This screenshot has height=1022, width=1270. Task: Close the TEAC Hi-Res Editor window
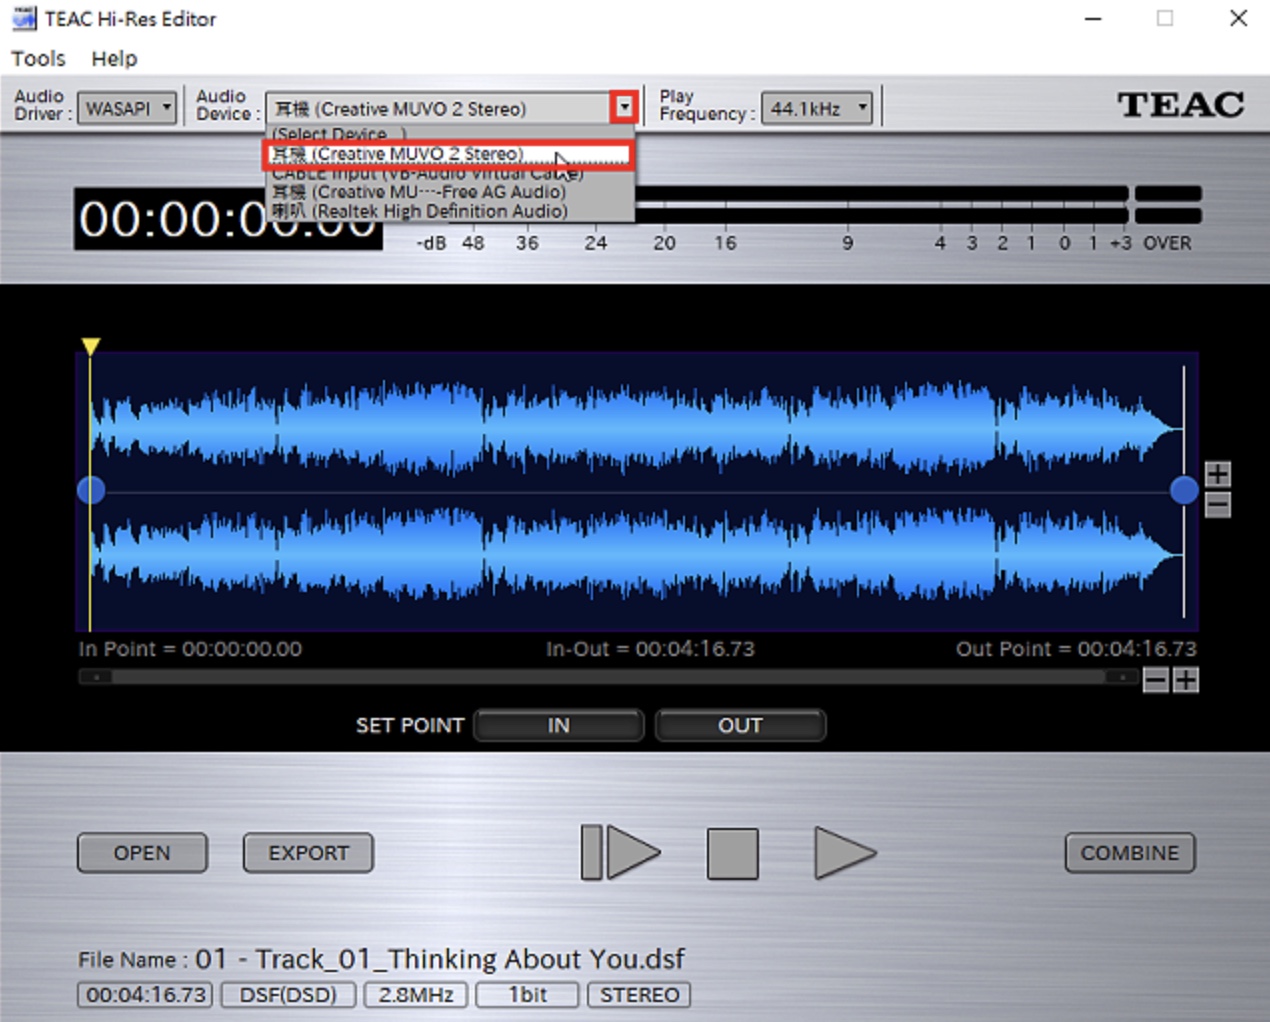1238,18
